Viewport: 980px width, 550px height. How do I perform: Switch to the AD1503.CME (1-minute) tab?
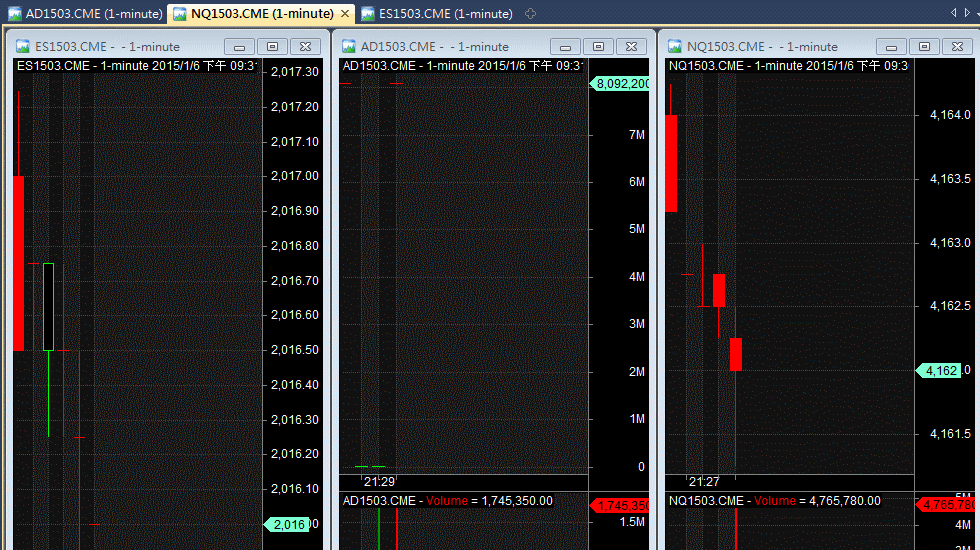click(x=85, y=14)
